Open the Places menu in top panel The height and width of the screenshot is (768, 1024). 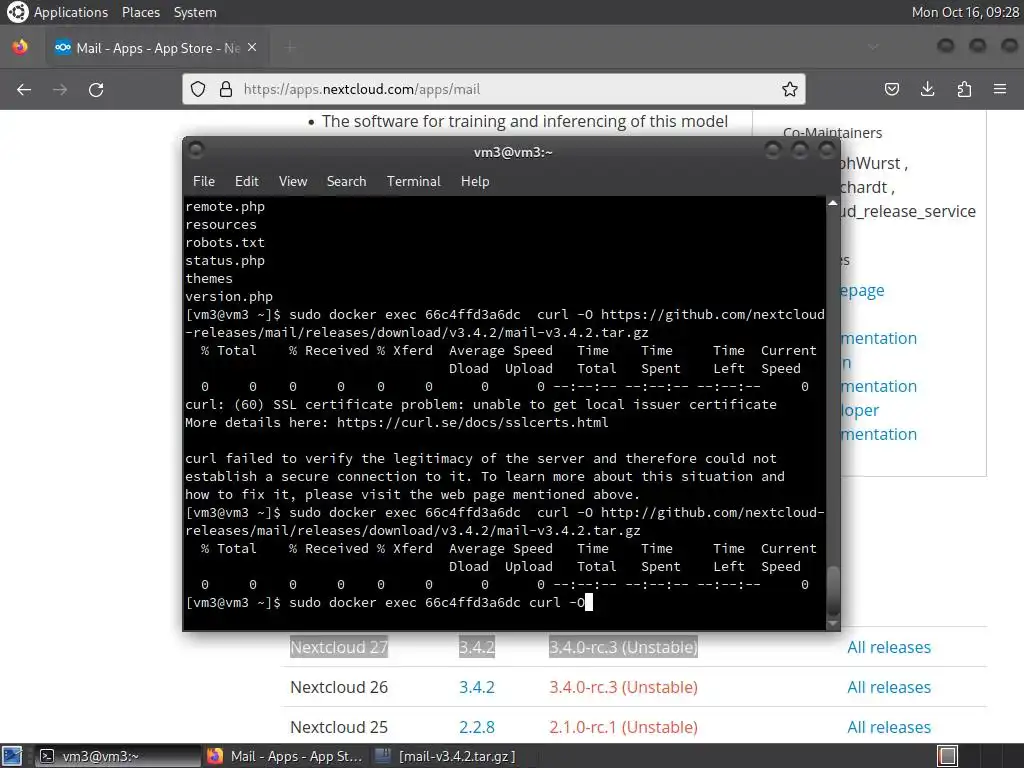click(141, 12)
